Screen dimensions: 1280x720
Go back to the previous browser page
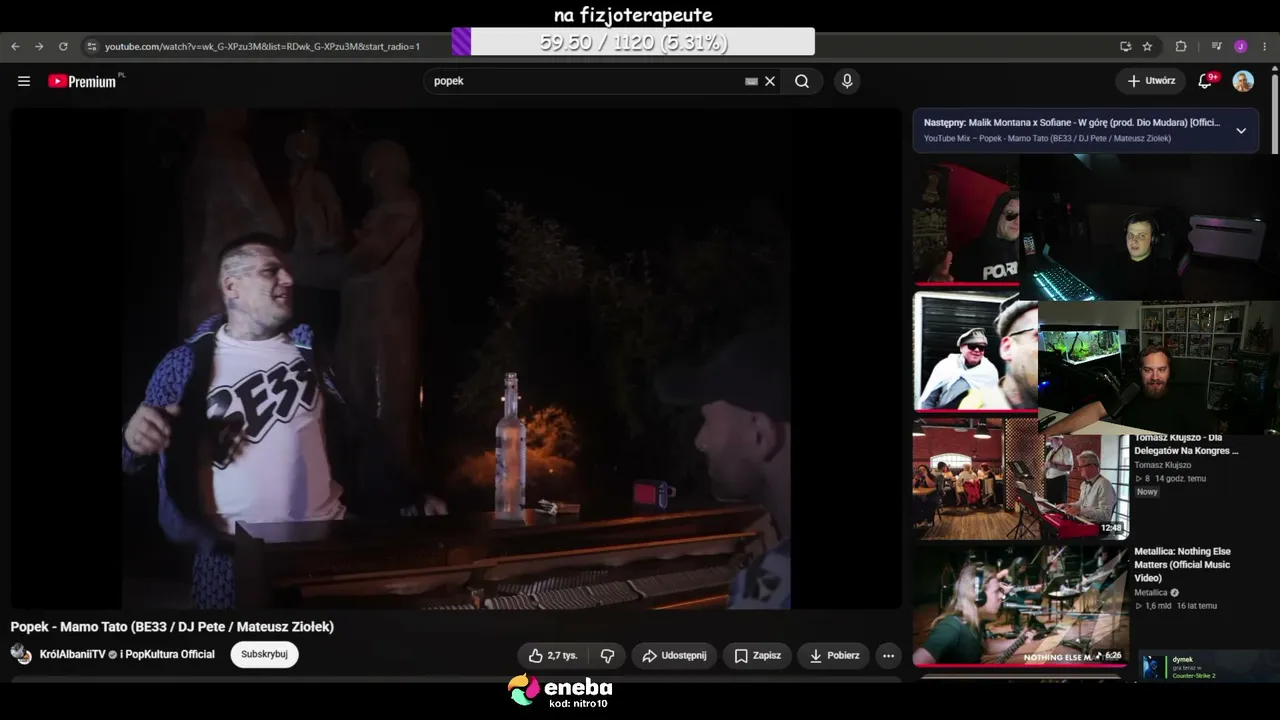click(x=15, y=46)
